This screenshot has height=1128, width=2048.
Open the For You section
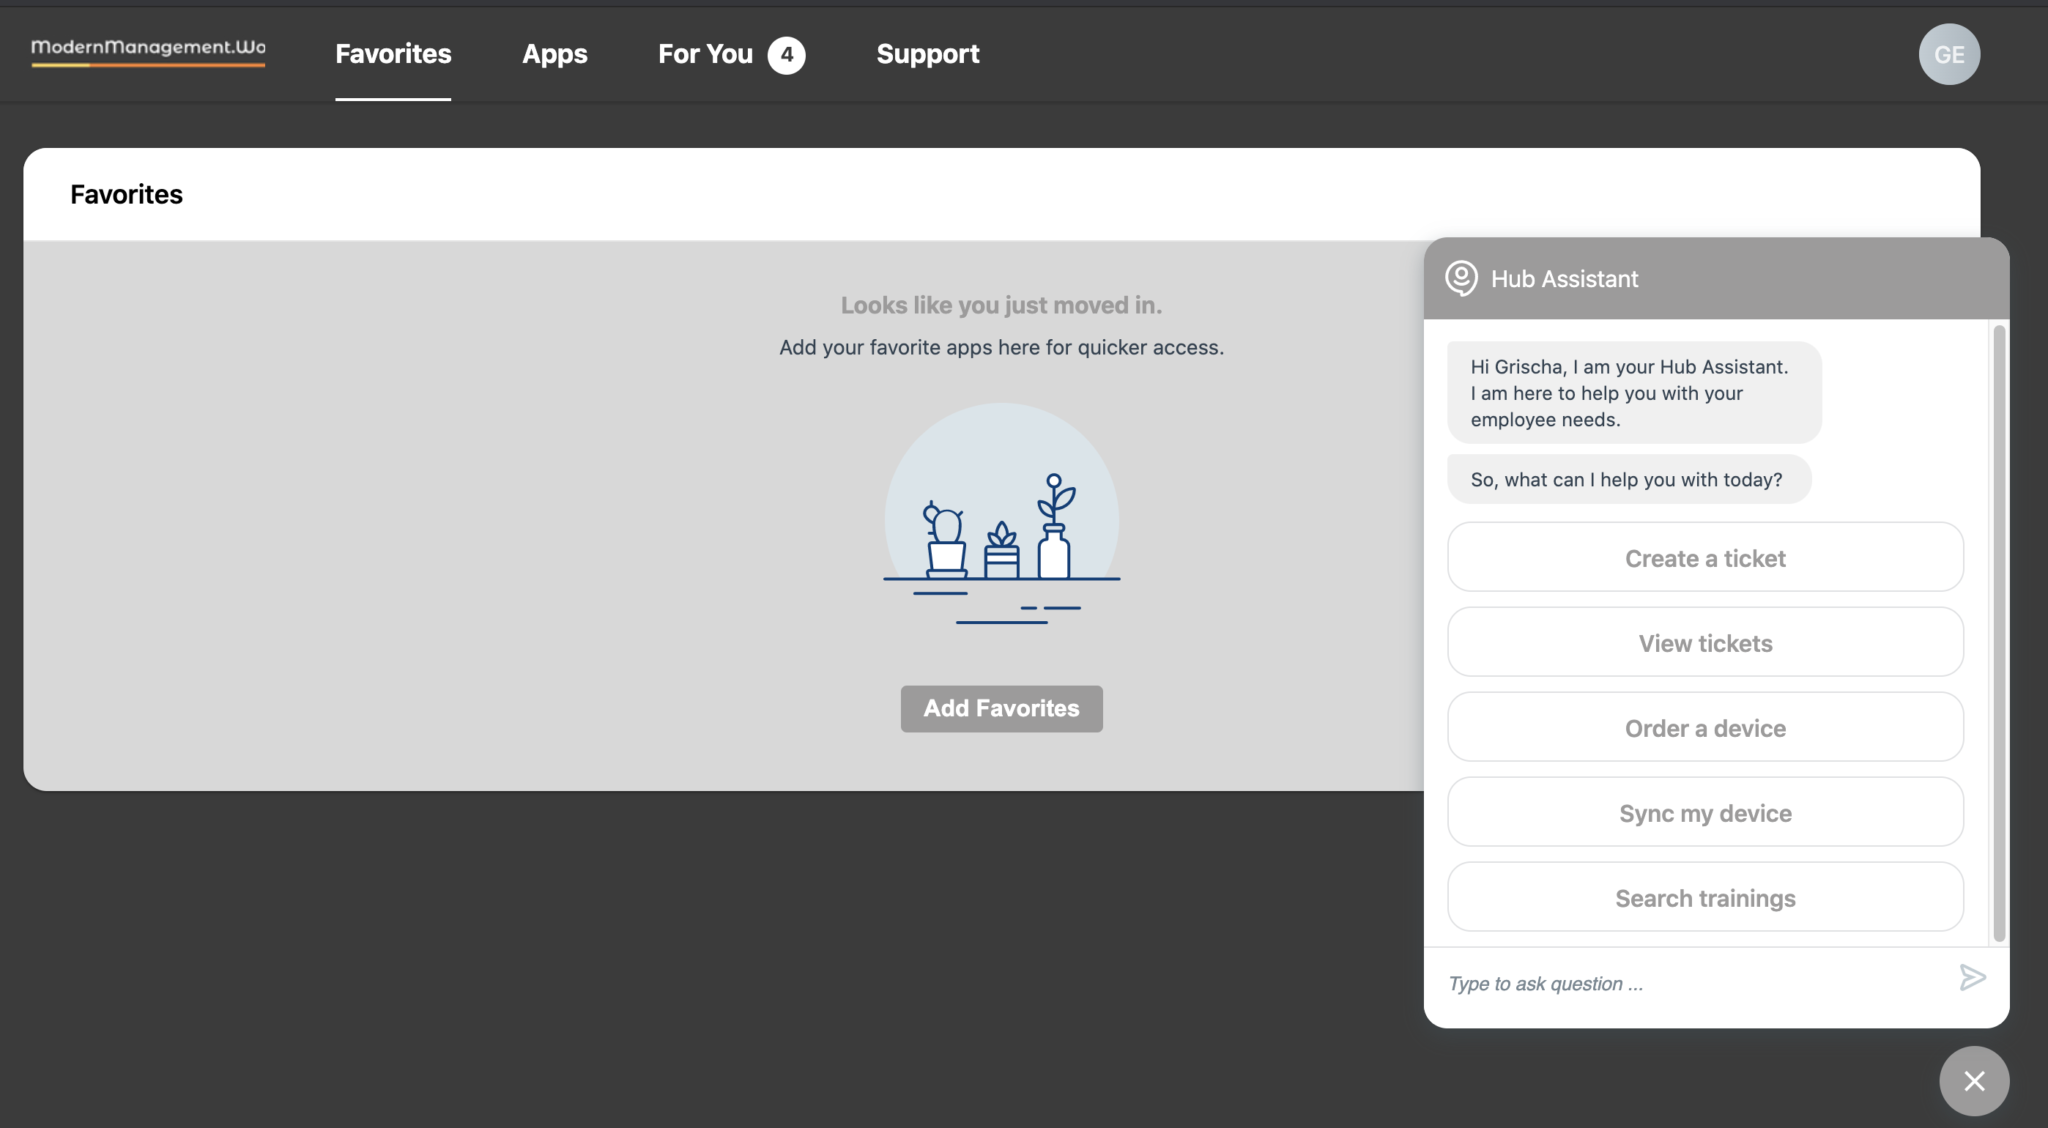tap(707, 54)
